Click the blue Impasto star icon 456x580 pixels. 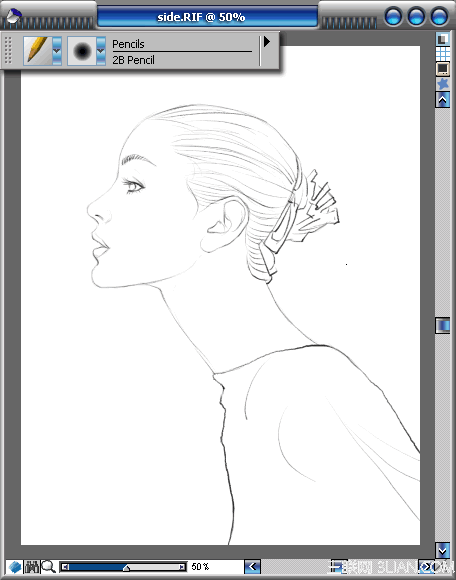point(442,84)
